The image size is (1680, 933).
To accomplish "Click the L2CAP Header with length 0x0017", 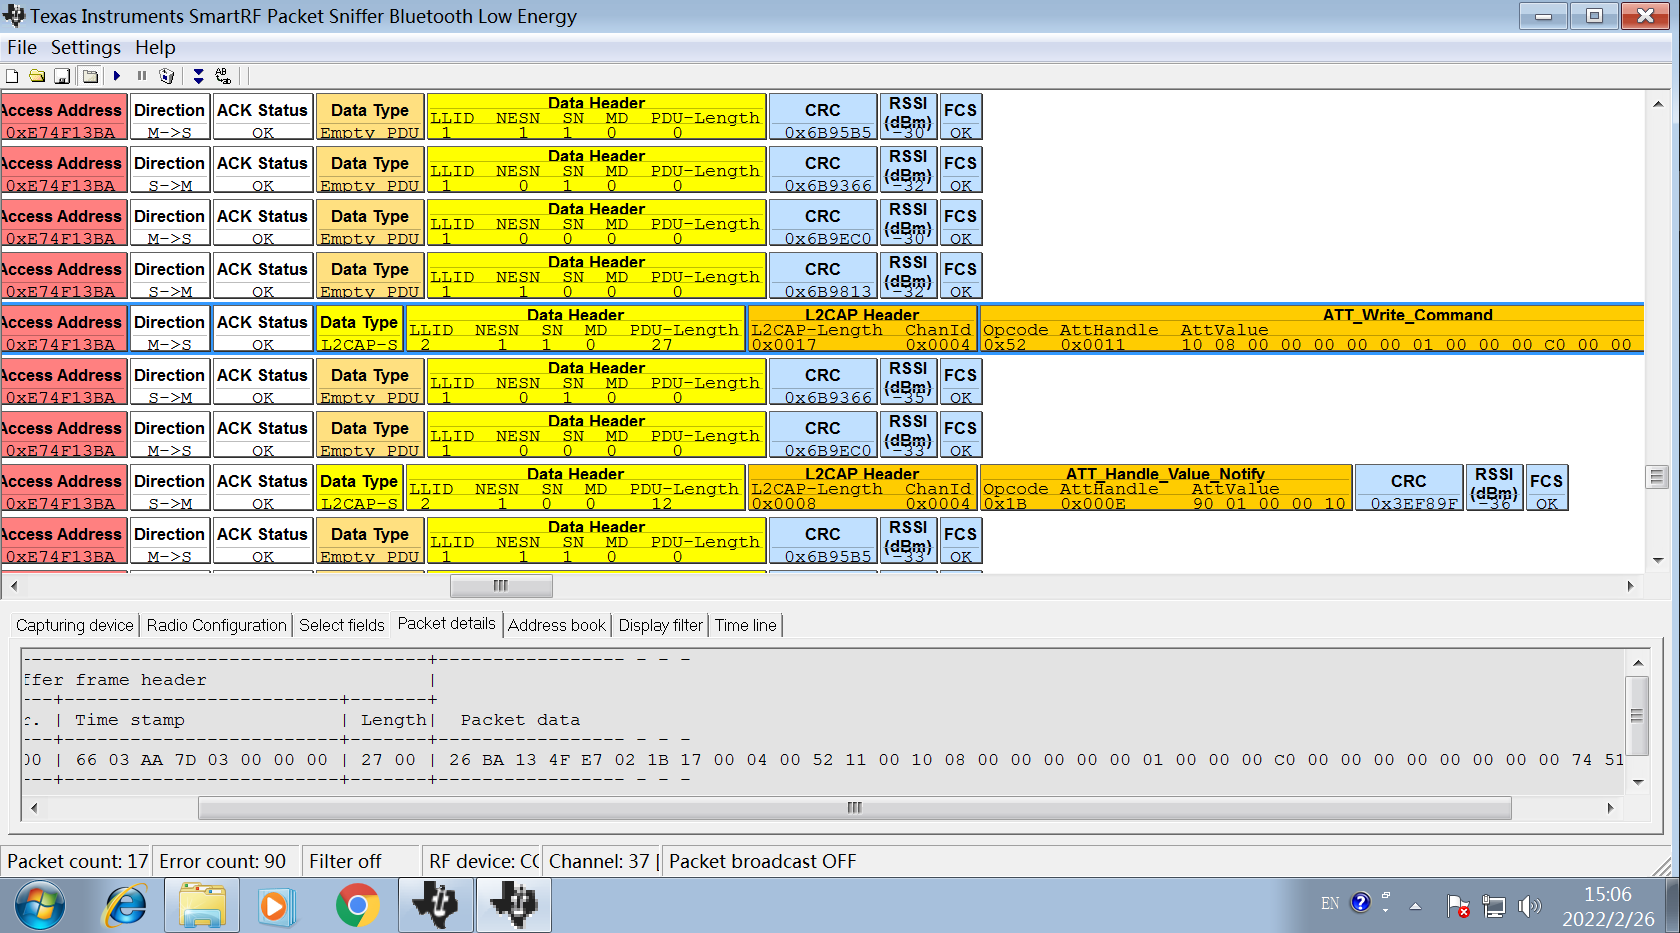I will [862, 329].
